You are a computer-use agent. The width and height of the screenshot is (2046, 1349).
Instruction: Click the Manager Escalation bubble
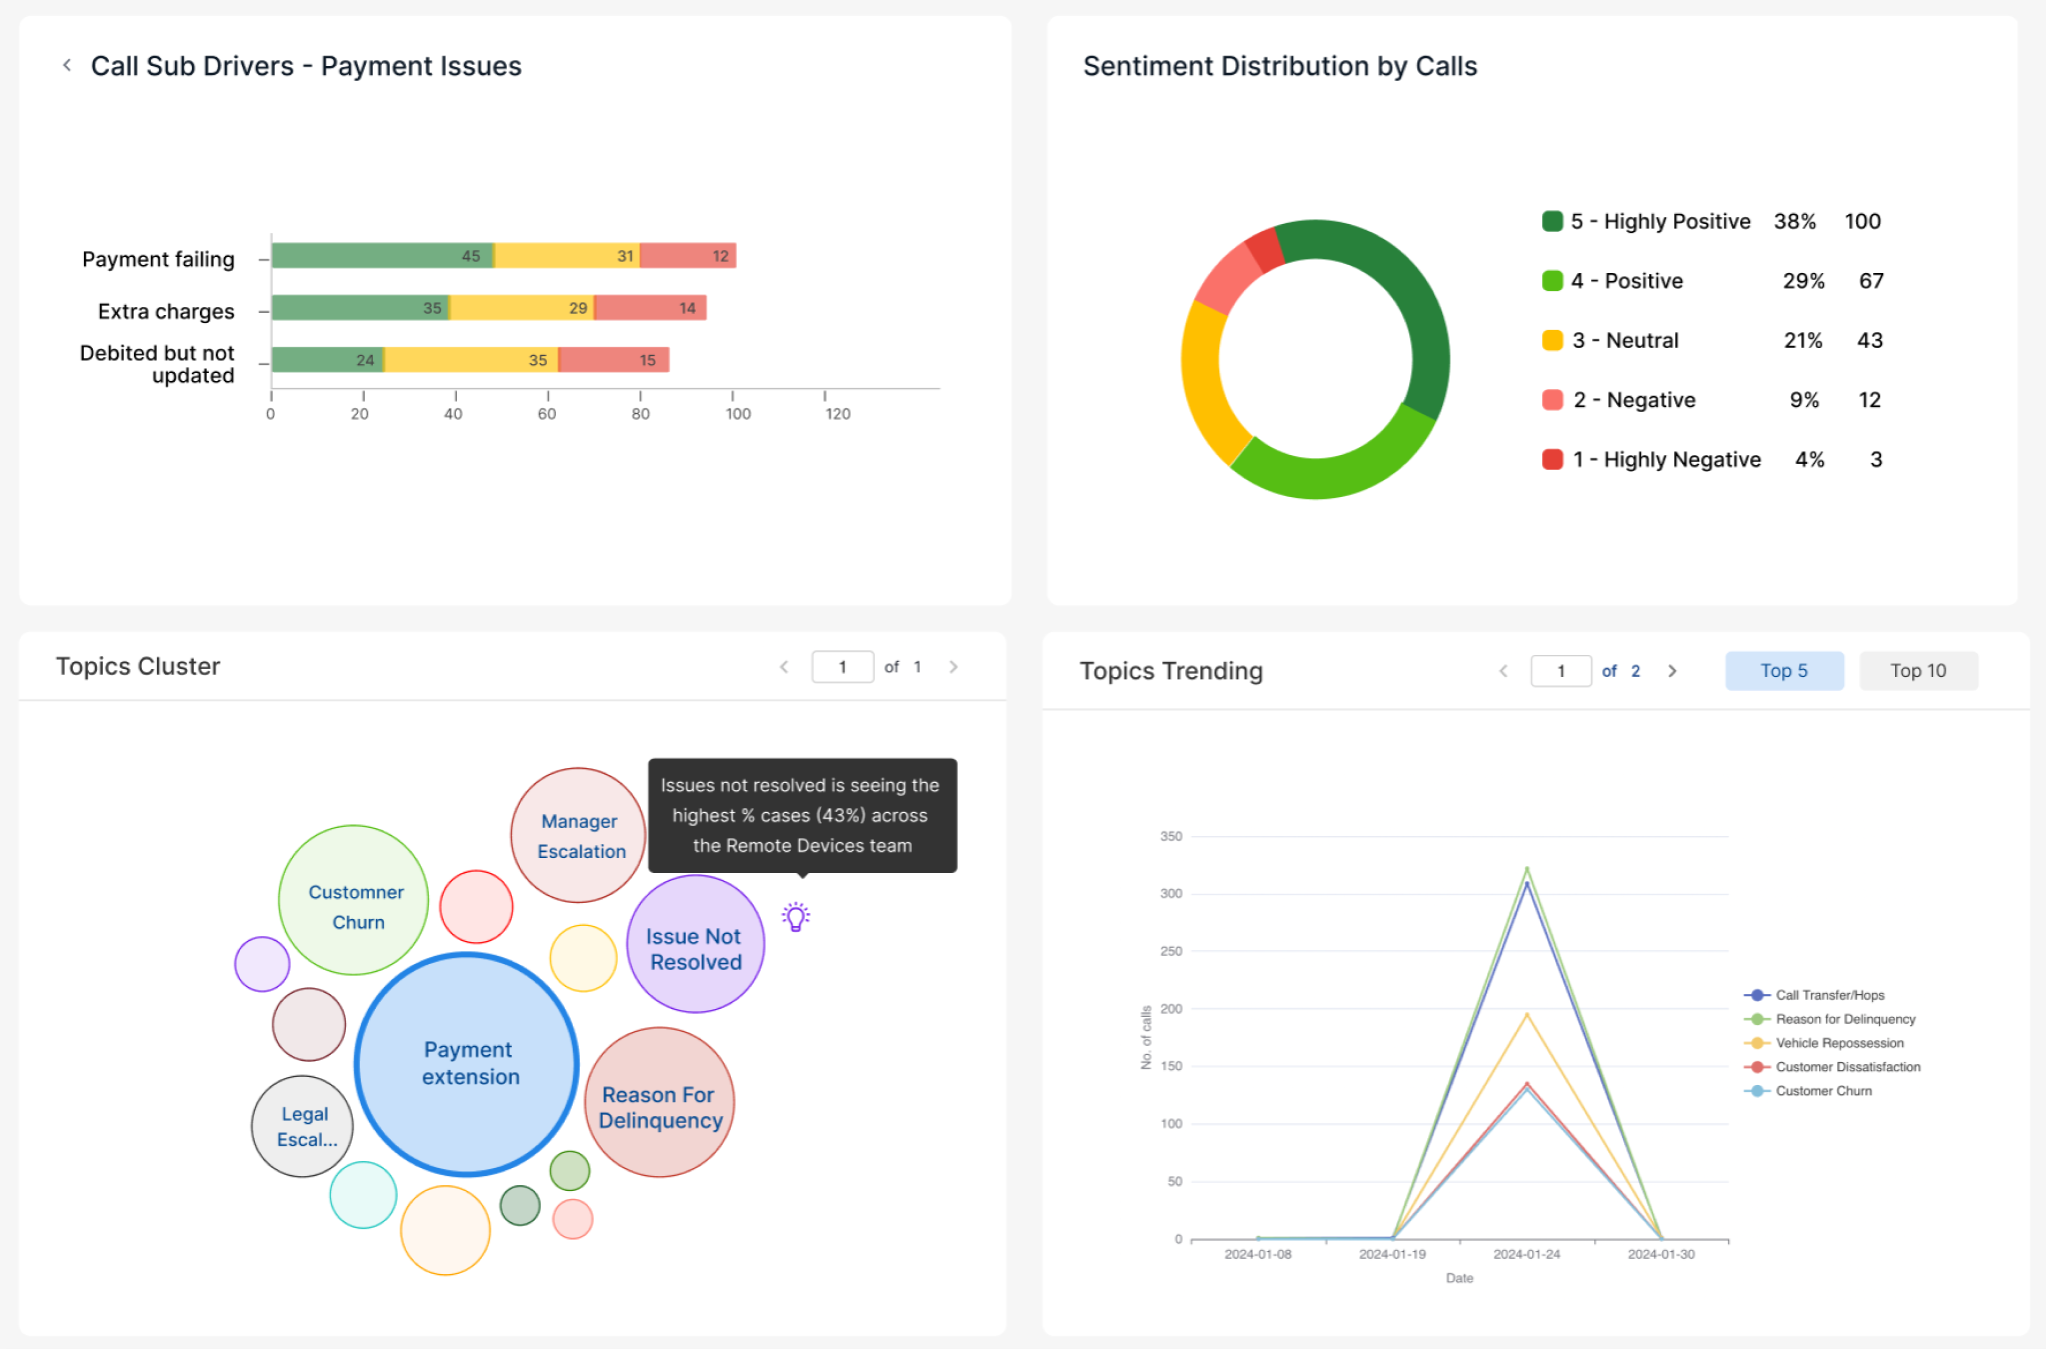click(579, 835)
